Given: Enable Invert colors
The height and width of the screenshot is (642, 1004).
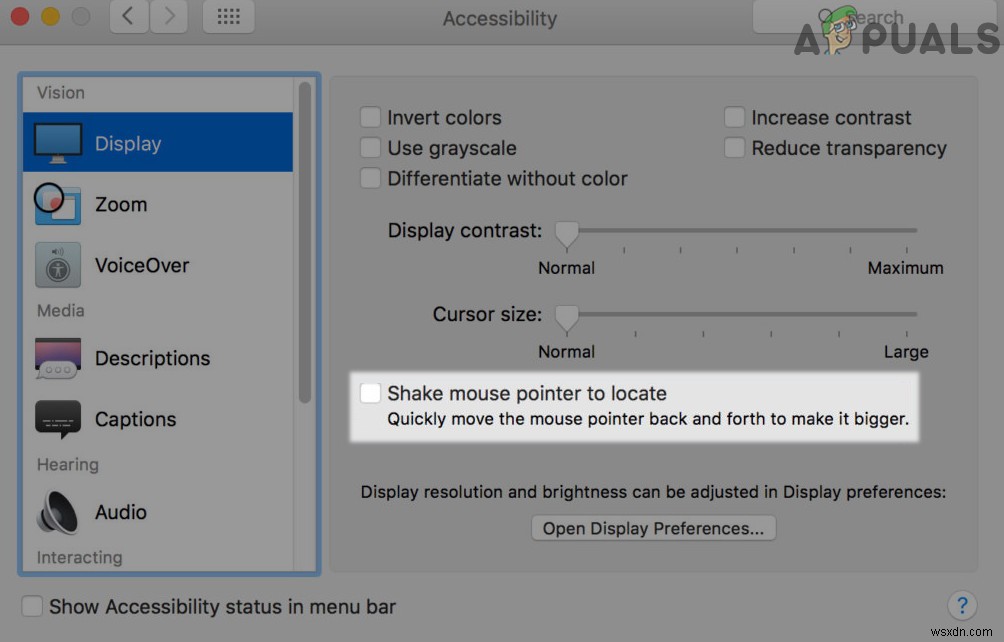Looking at the screenshot, I should (x=370, y=117).
